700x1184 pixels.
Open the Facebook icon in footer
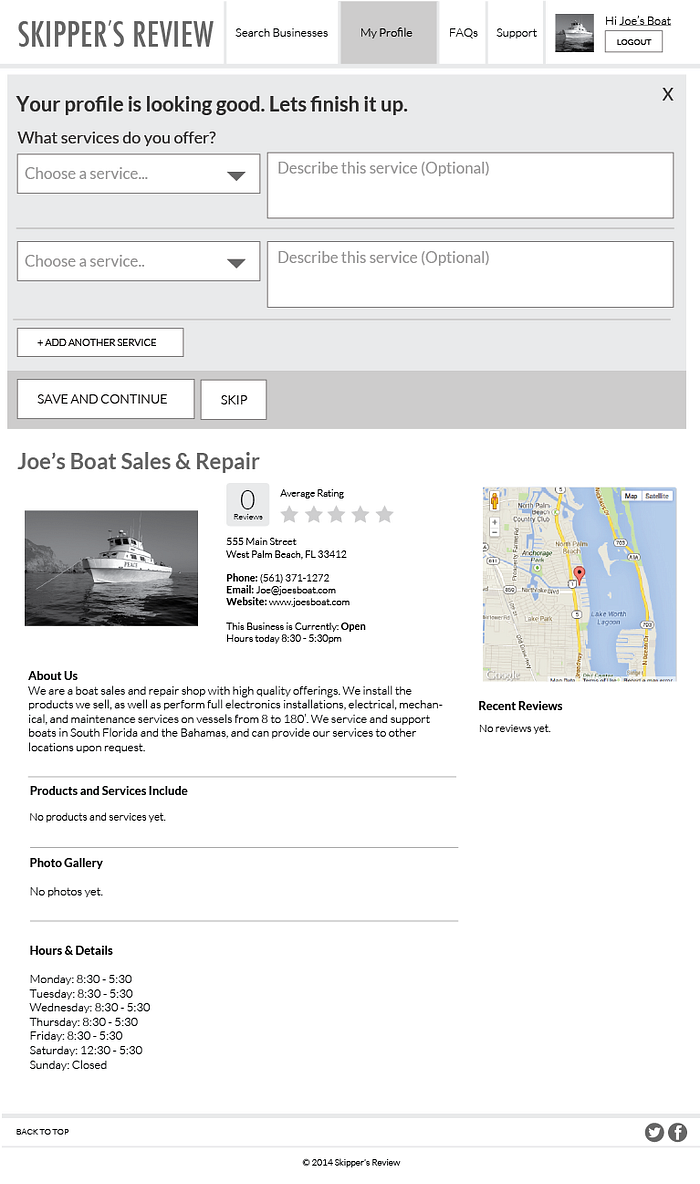tap(677, 1132)
